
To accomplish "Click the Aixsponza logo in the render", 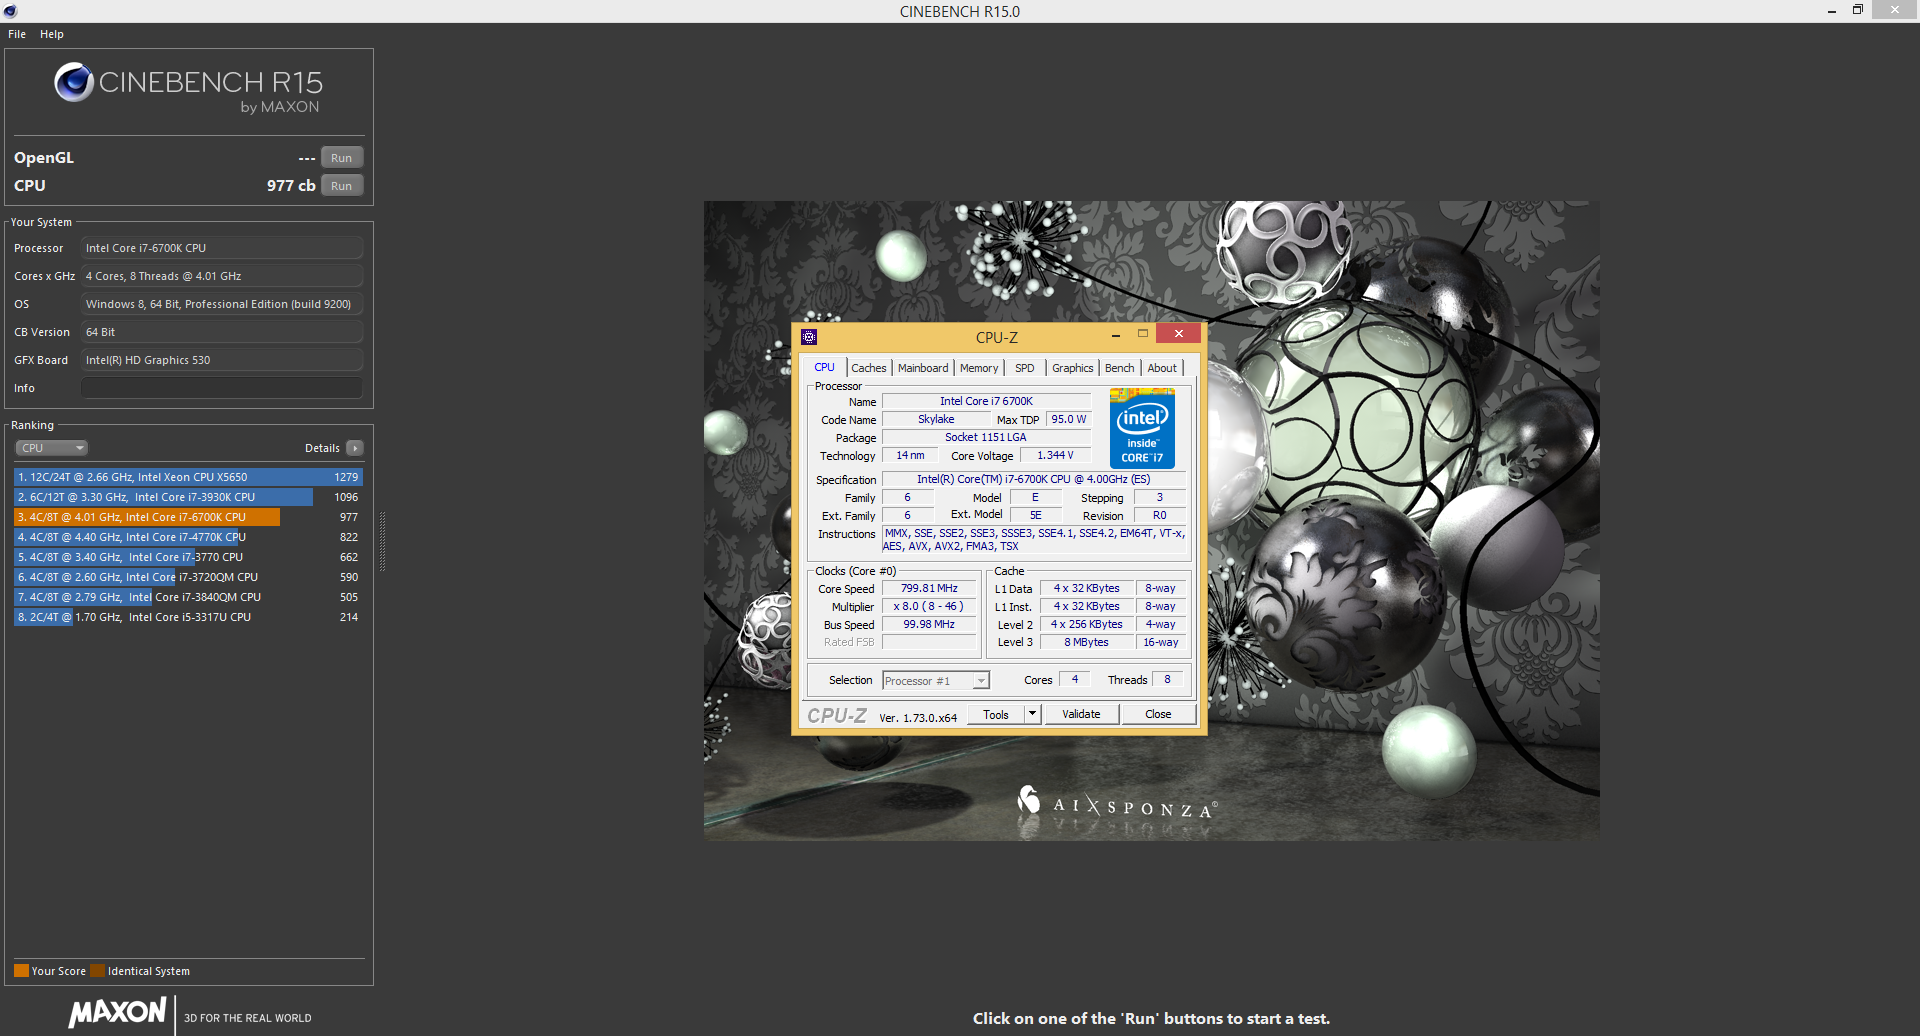I will (1116, 803).
